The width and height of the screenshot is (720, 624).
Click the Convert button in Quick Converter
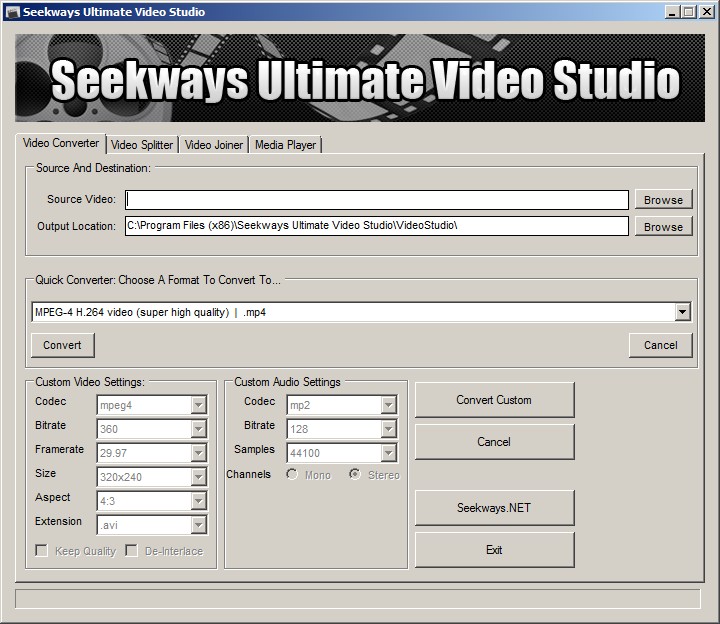pos(62,345)
